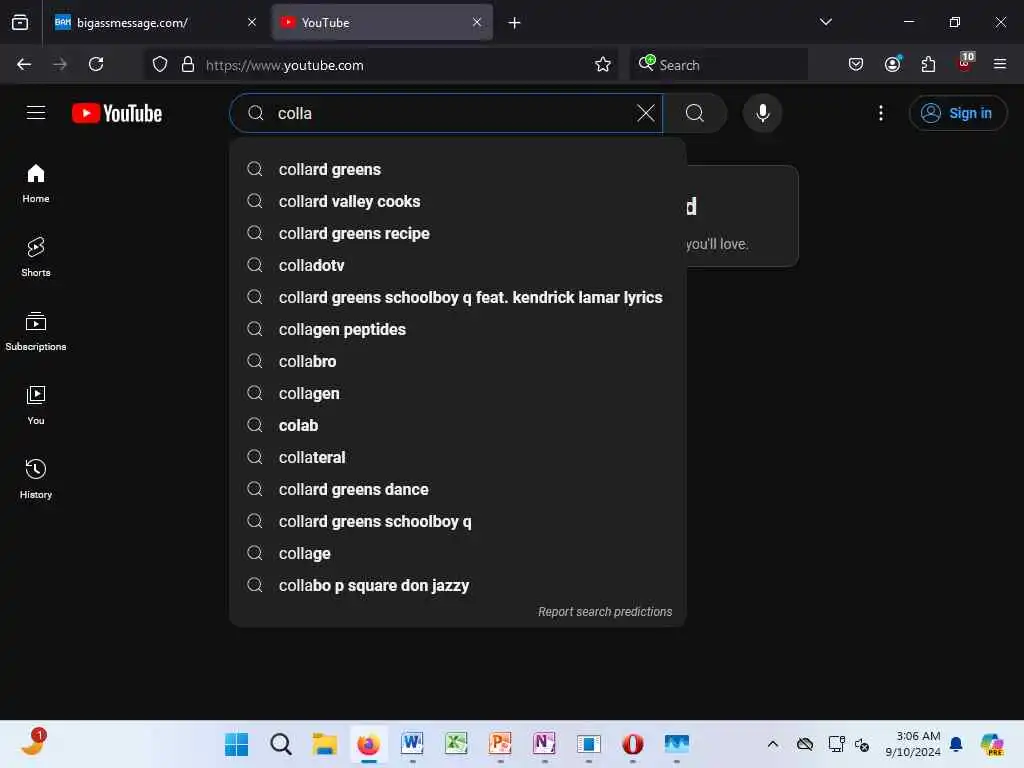Open the YouTube settings three-dot menu
The height and width of the screenshot is (768, 1024).
(880, 113)
